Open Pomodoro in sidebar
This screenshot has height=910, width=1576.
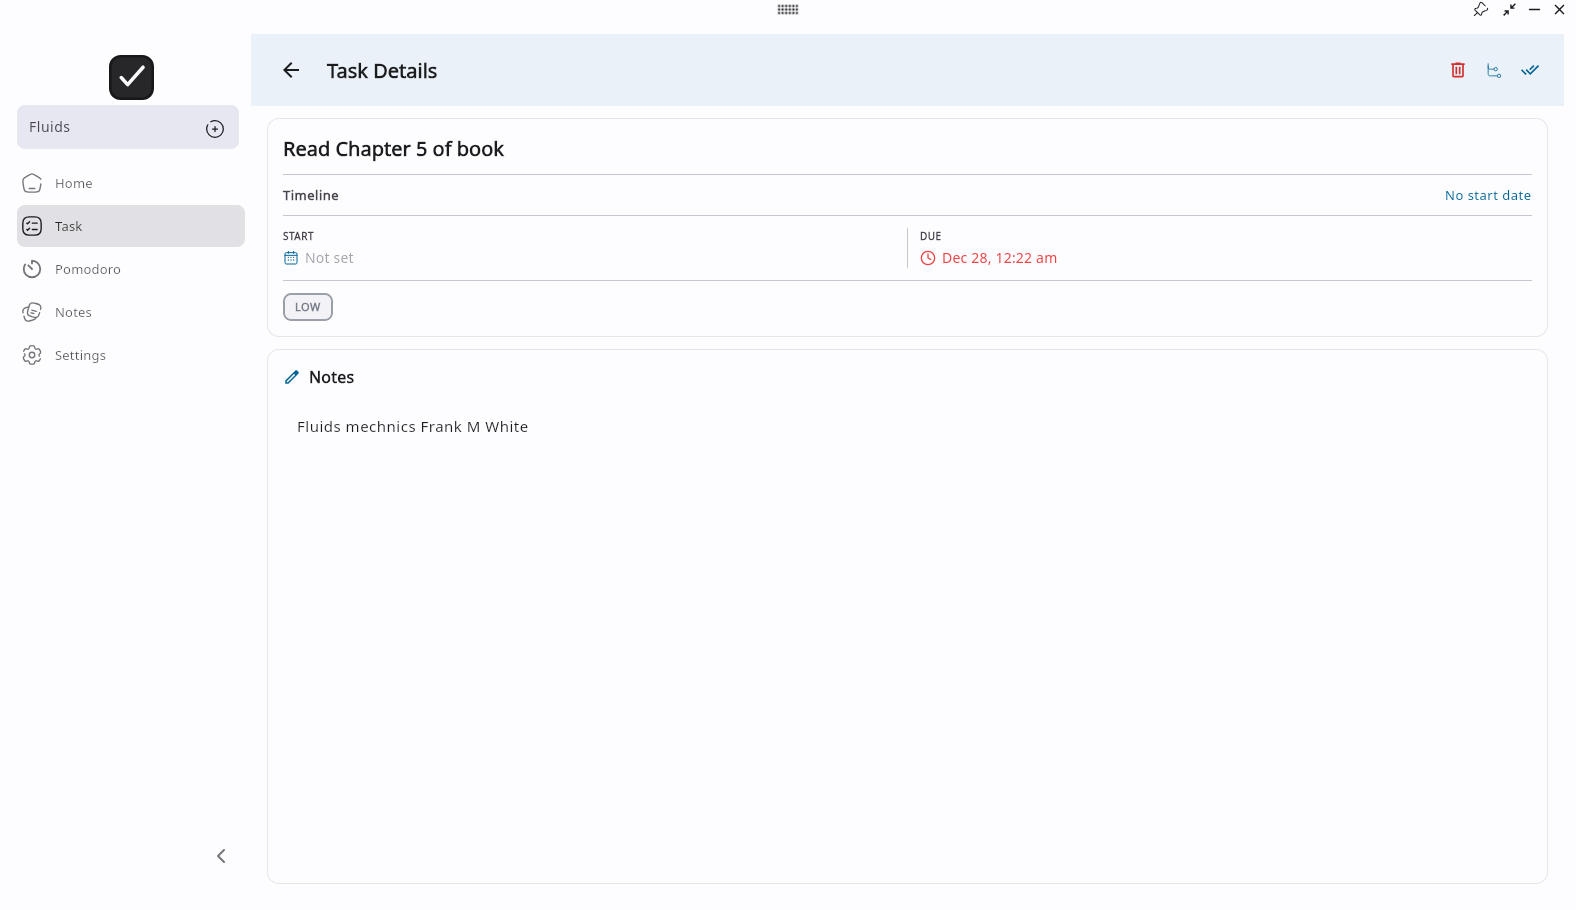(131, 269)
